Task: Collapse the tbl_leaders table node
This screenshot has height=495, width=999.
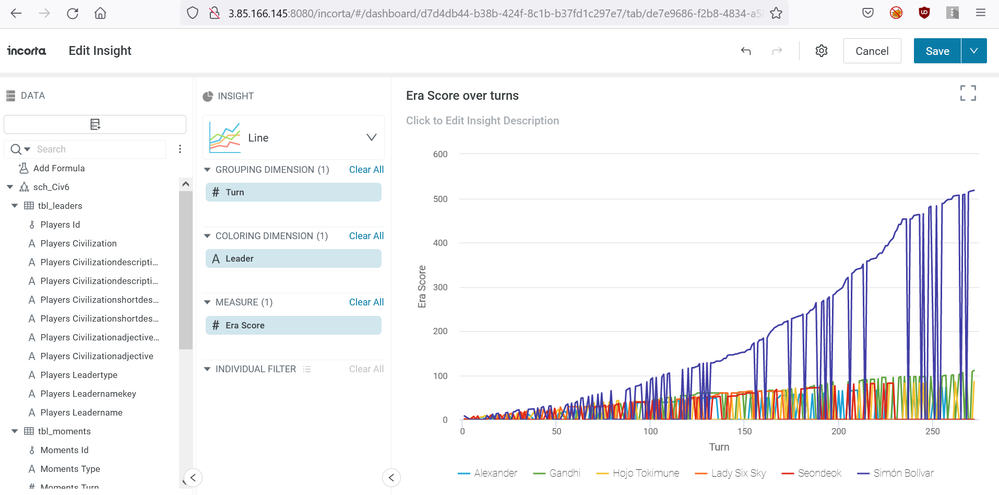Action: click(x=15, y=206)
